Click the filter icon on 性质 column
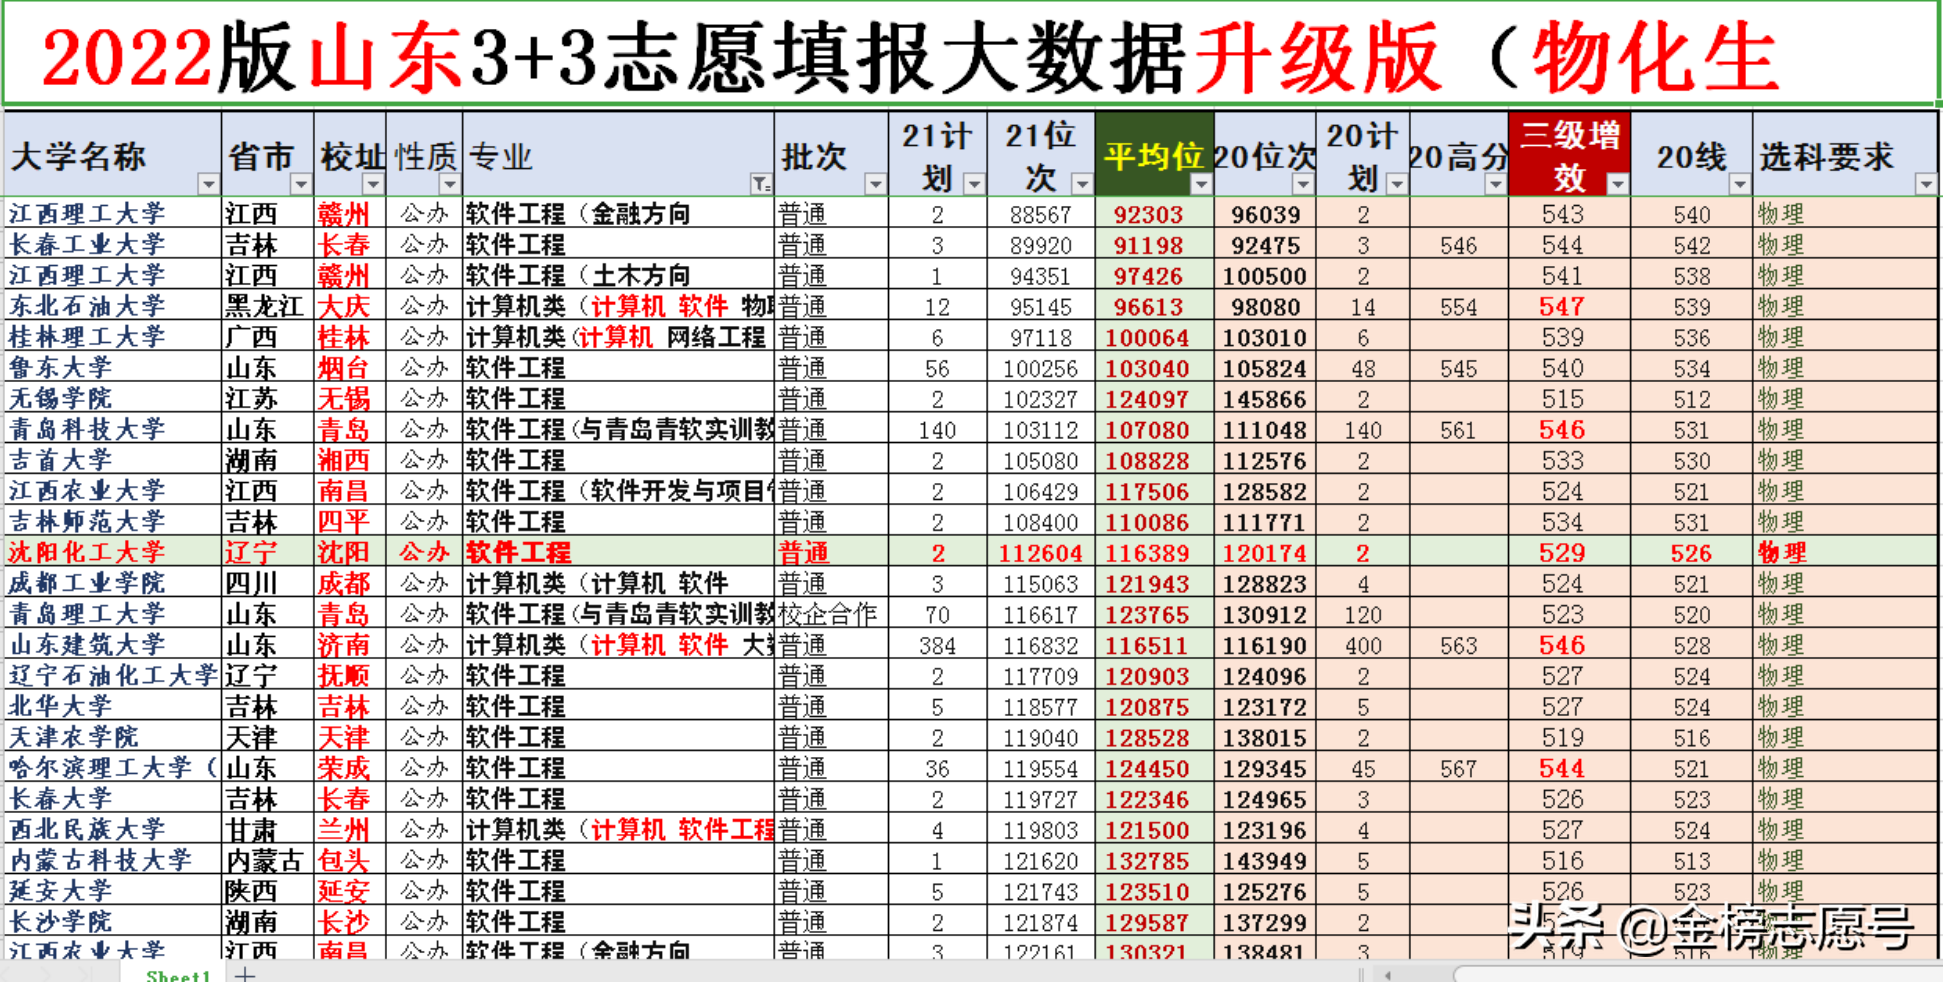 pos(449,184)
